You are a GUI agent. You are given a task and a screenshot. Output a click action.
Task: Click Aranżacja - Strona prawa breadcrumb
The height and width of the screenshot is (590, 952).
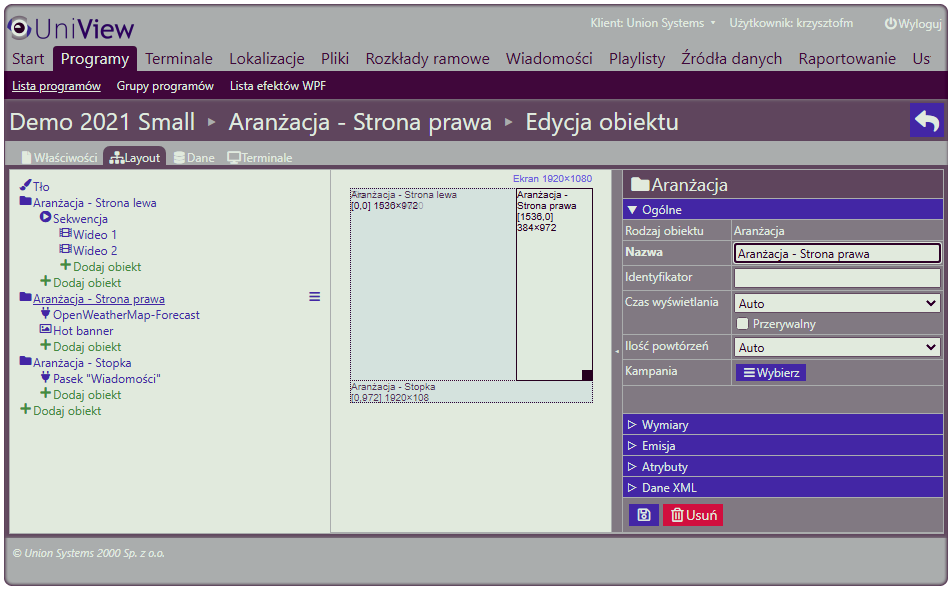point(360,122)
